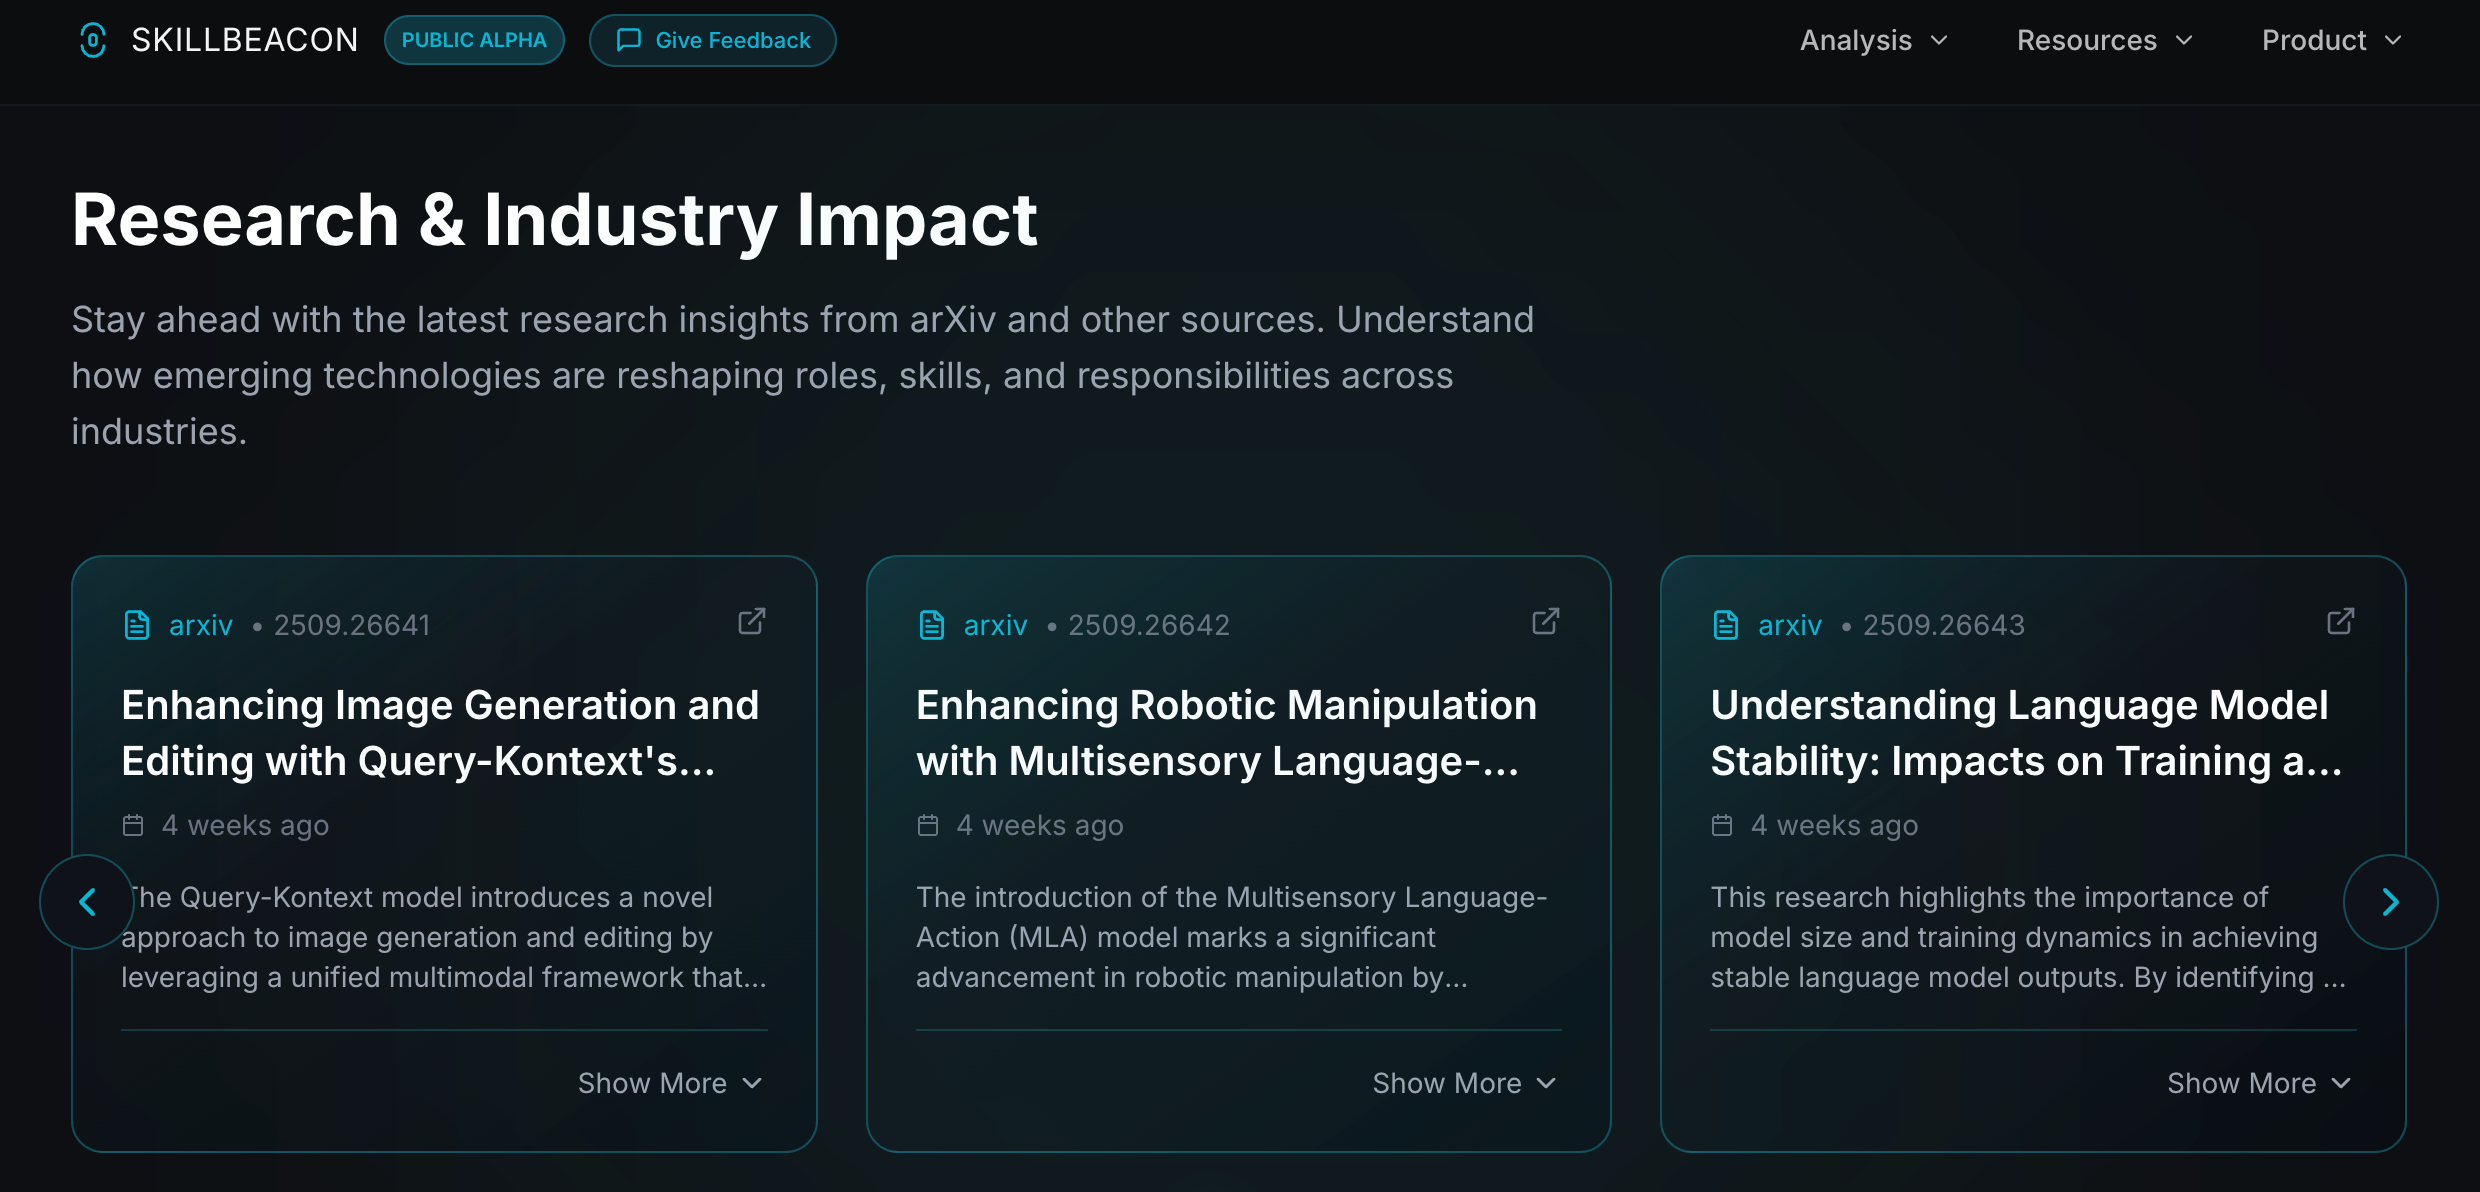Click the SkillBeacon logo icon
This screenshot has width=2480, height=1192.
click(92, 40)
